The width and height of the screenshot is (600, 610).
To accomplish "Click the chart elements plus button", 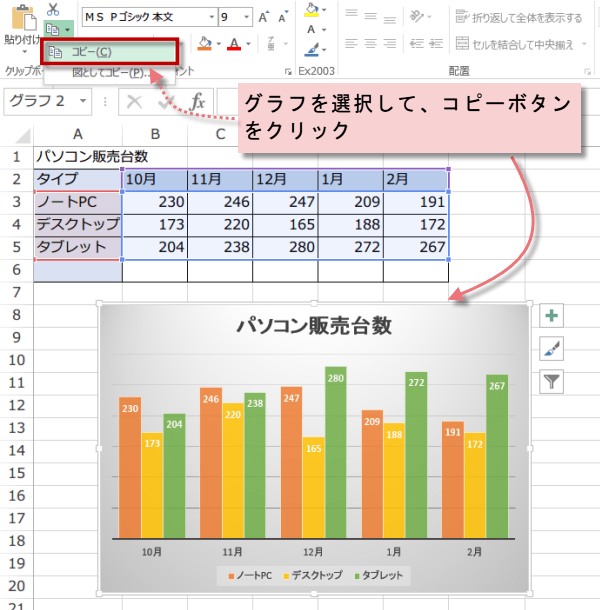I will pyautogui.click(x=551, y=316).
